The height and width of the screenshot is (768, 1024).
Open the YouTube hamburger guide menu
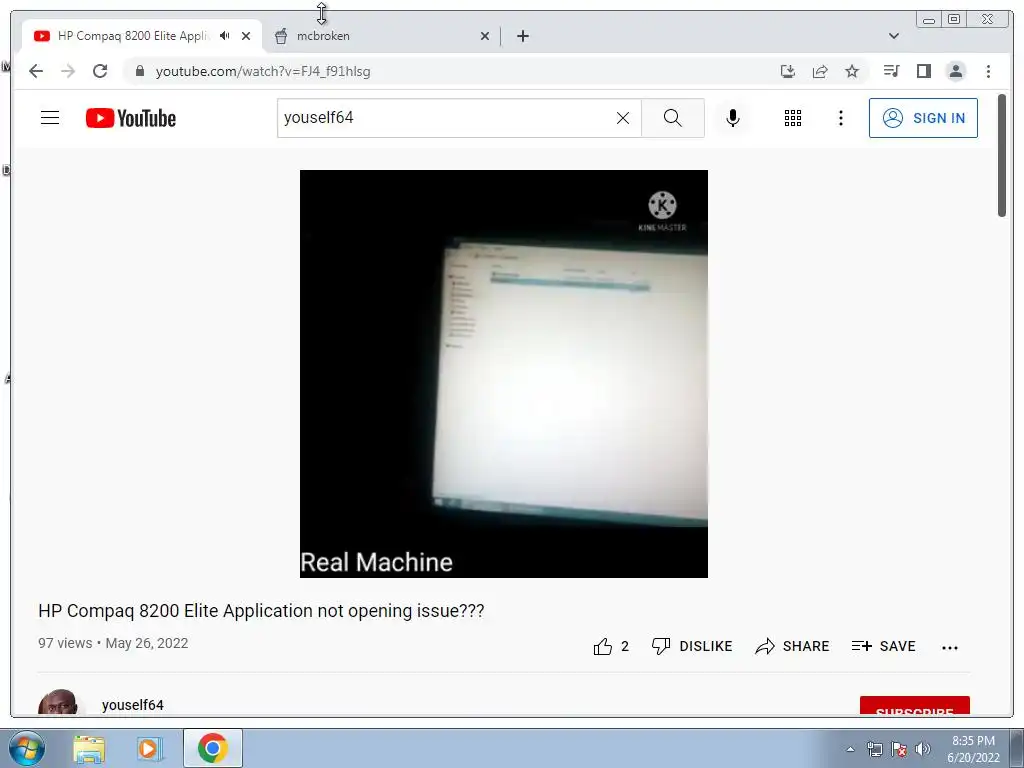tap(50, 118)
